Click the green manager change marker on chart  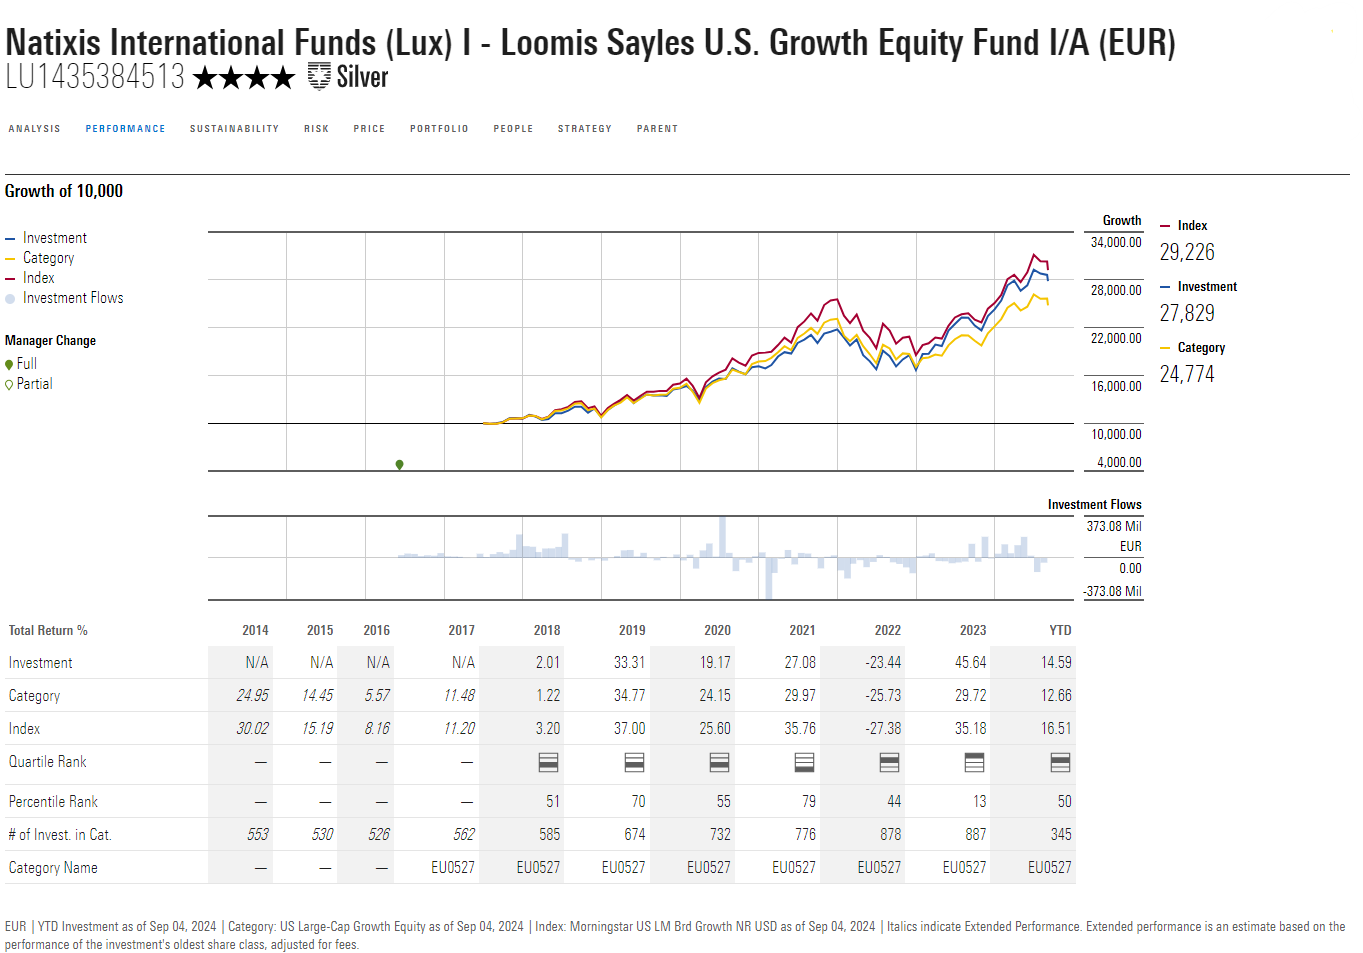coord(400,464)
